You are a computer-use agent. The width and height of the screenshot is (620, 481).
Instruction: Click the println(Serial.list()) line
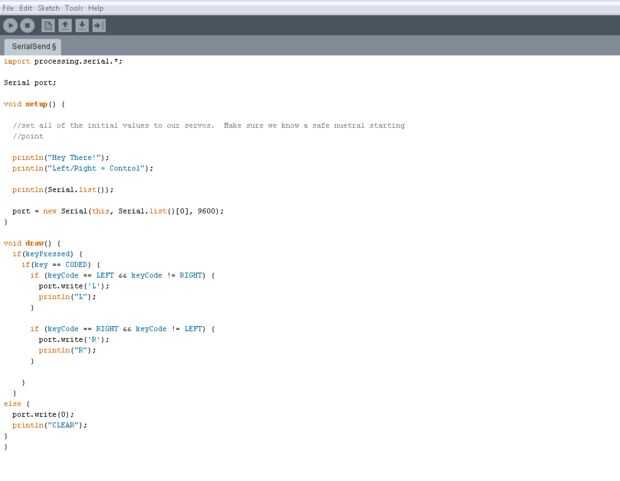pos(63,189)
